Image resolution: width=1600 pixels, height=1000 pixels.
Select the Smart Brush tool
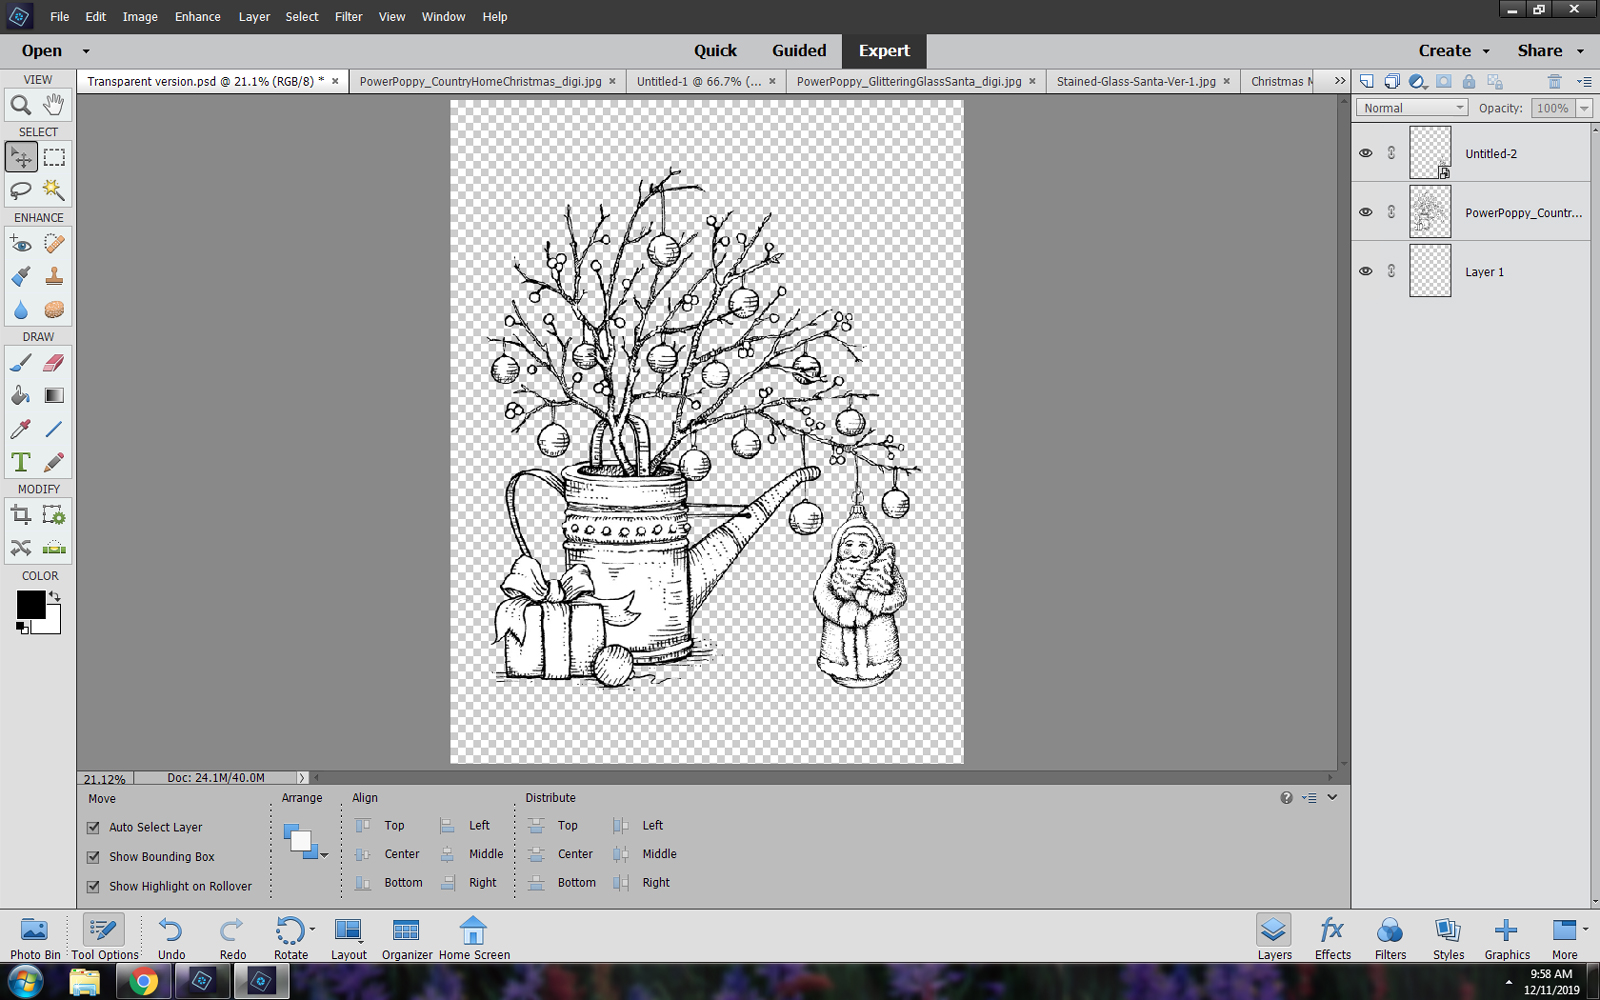click(x=21, y=276)
